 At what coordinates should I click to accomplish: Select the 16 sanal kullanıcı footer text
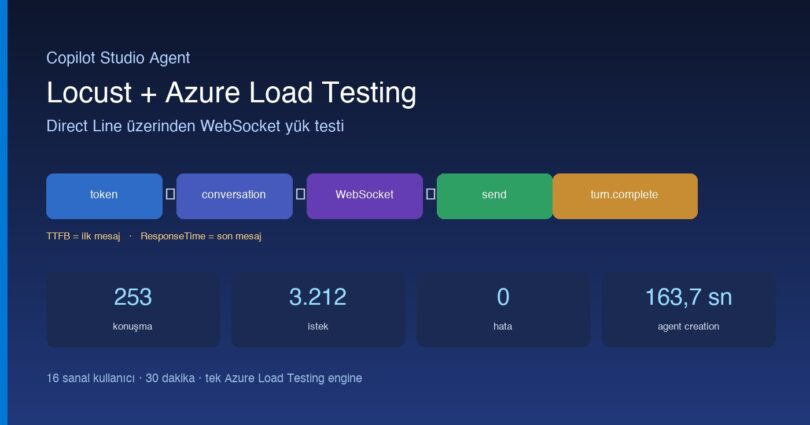pos(204,378)
